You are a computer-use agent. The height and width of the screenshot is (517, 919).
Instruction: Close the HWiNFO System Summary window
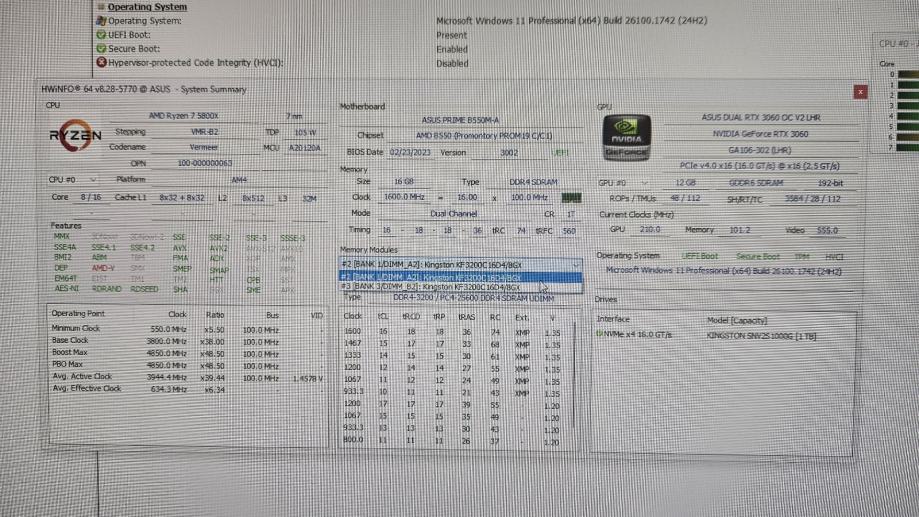point(860,92)
